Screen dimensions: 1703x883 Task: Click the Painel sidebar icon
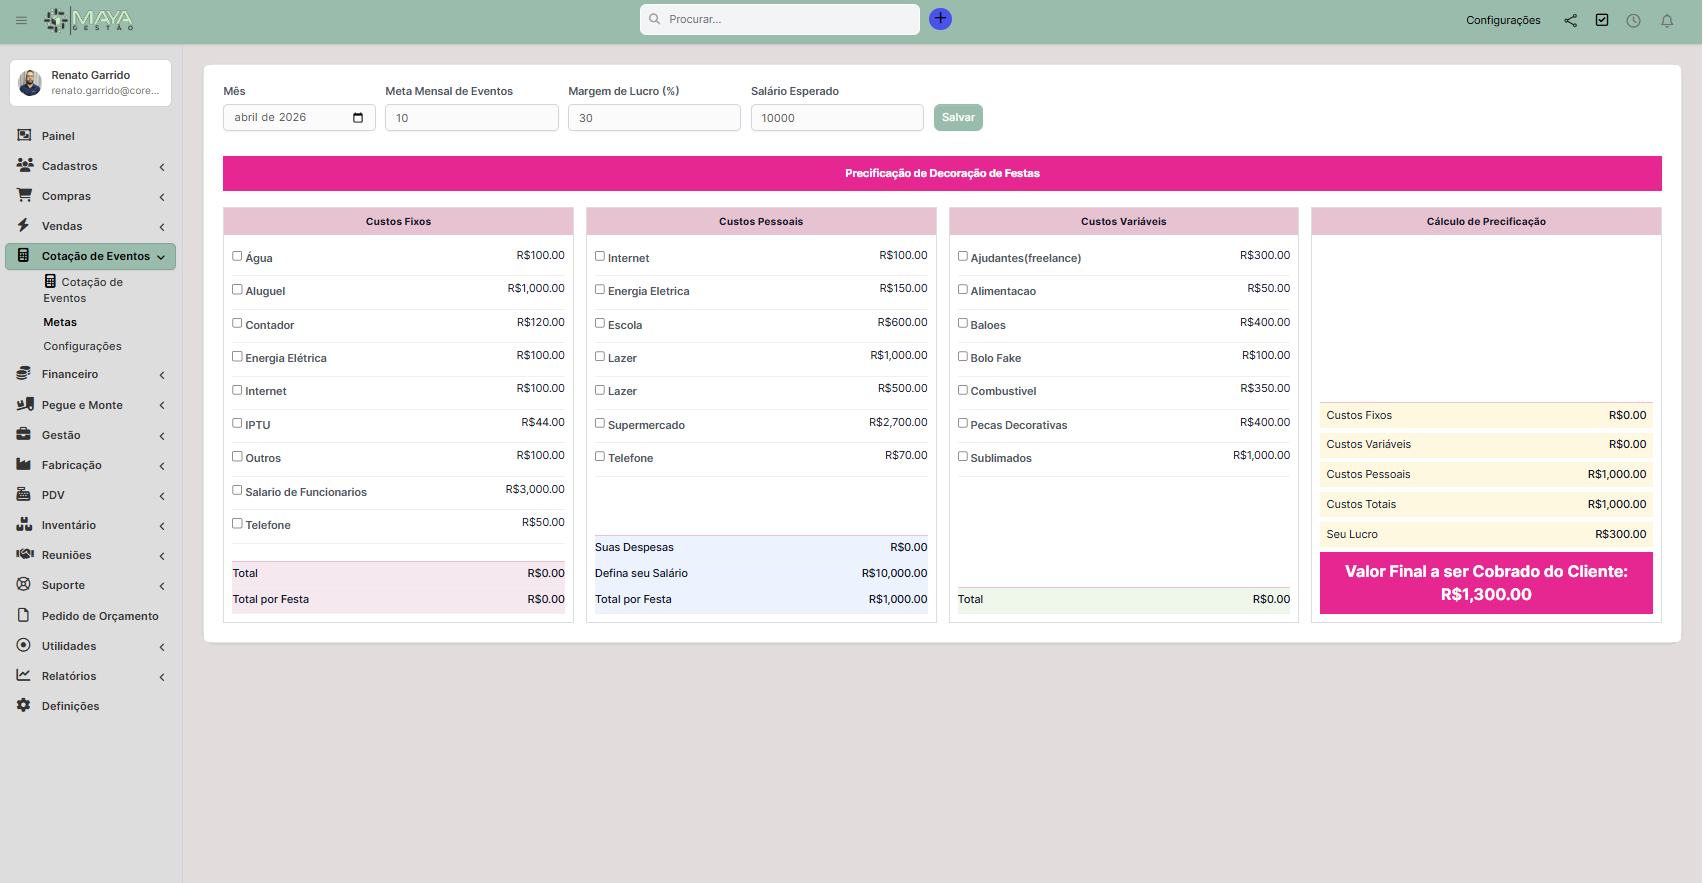[x=24, y=135]
